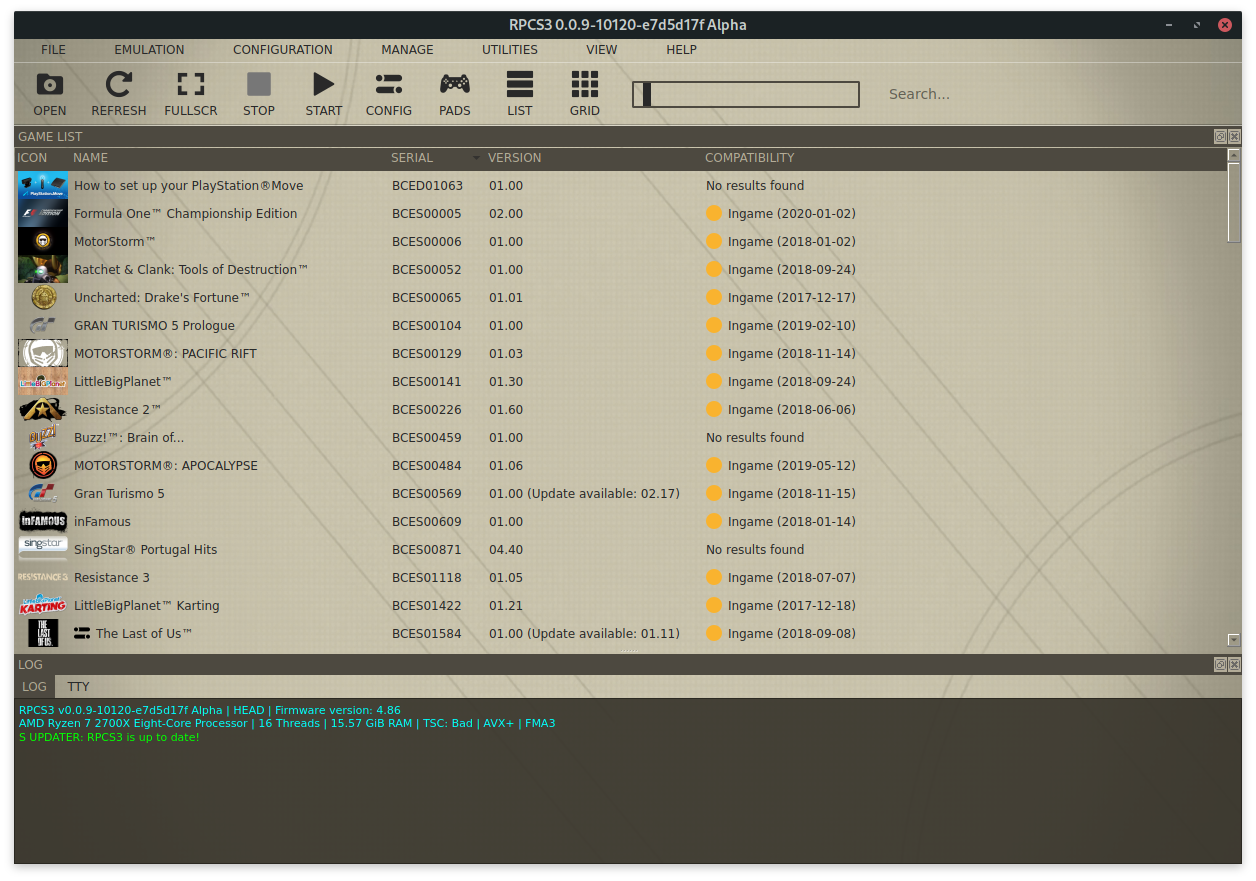Open the CONFIGURATION menu
Screen dimensions: 1256x881
(x=283, y=50)
